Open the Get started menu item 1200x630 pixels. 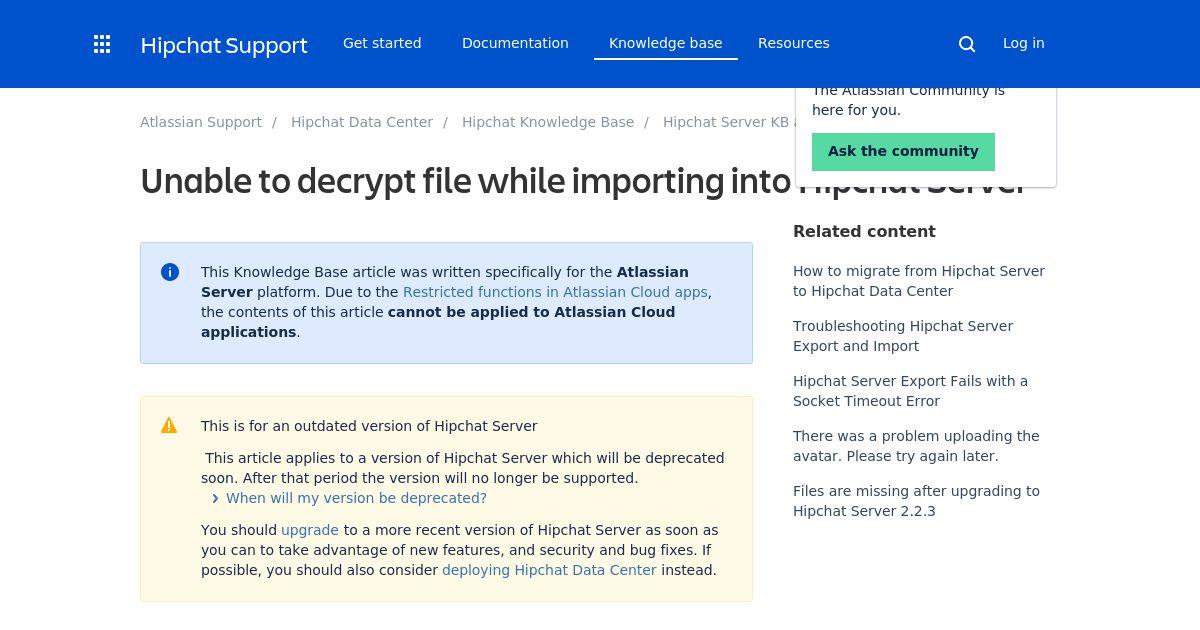pos(382,43)
